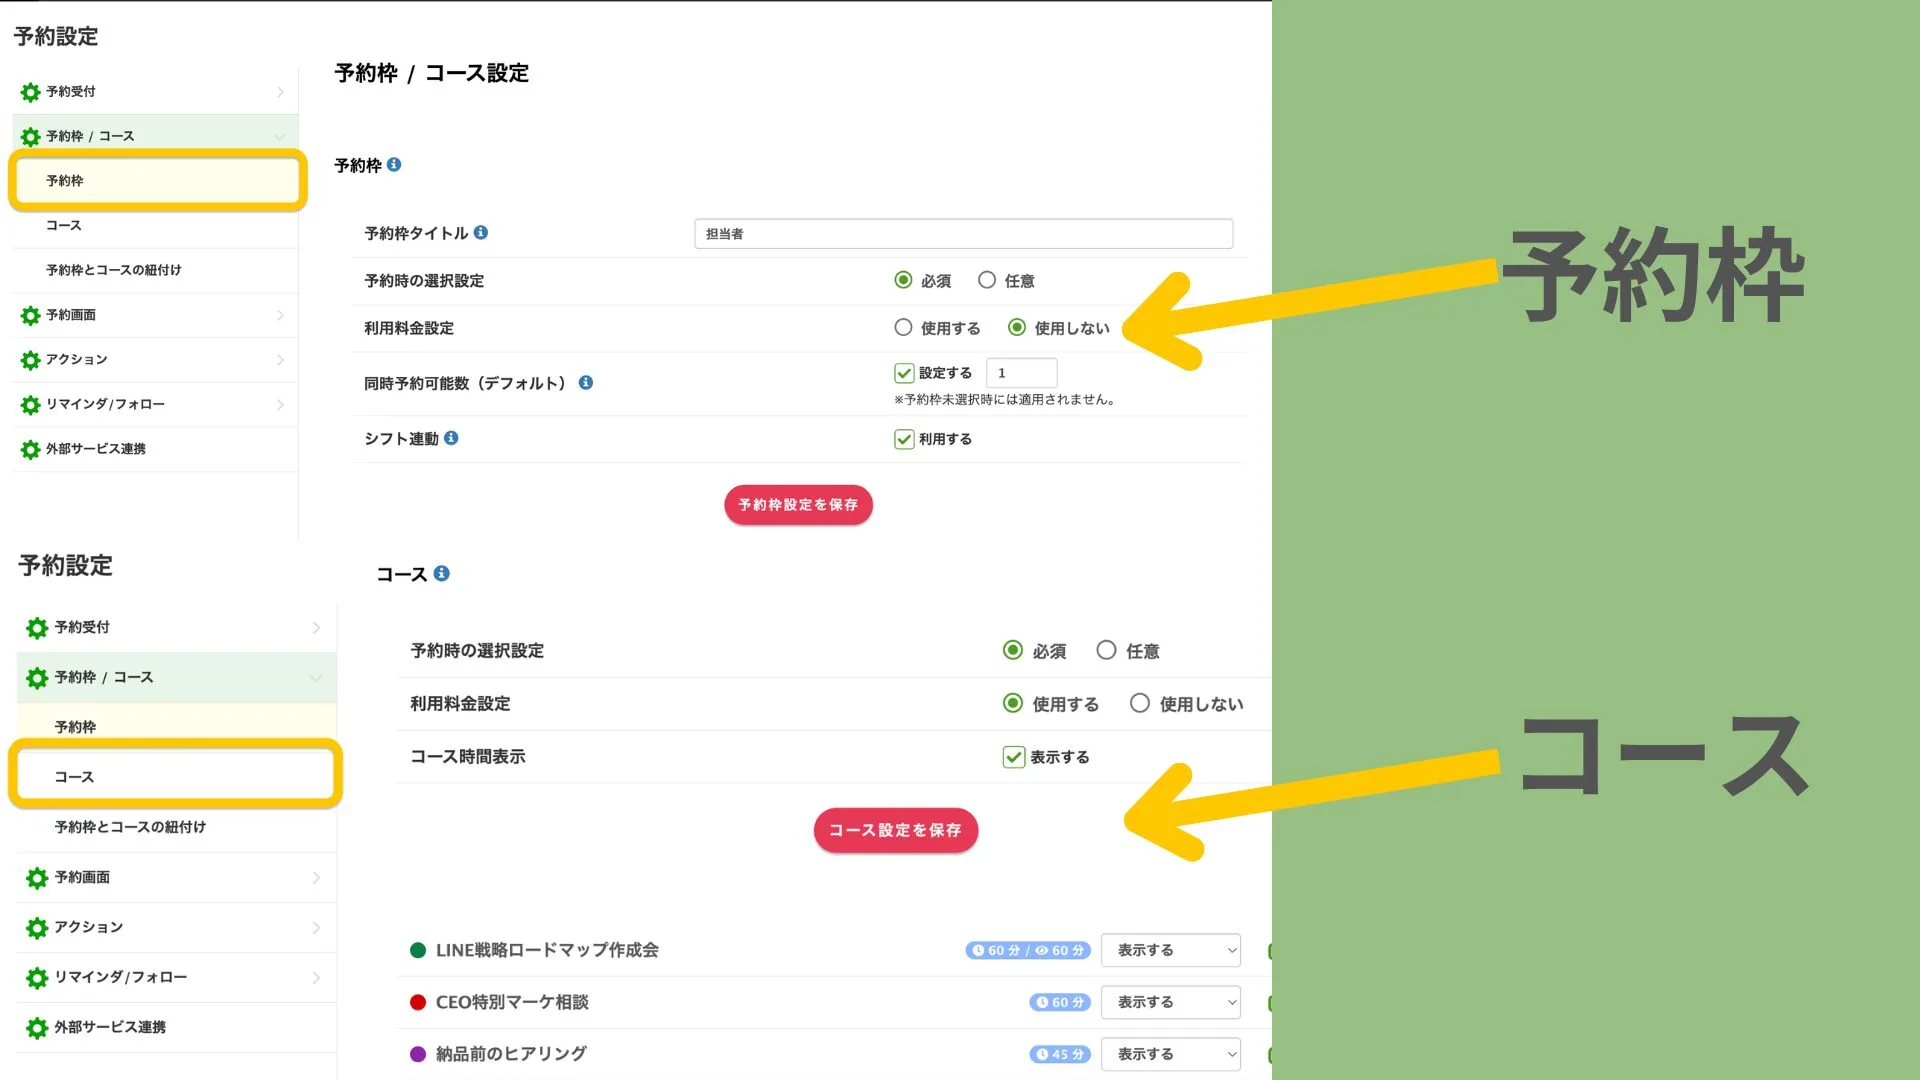Screen dimensions: 1920x1080
Task: Click コース設定を保存 button
Action: (x=895, y=830)
